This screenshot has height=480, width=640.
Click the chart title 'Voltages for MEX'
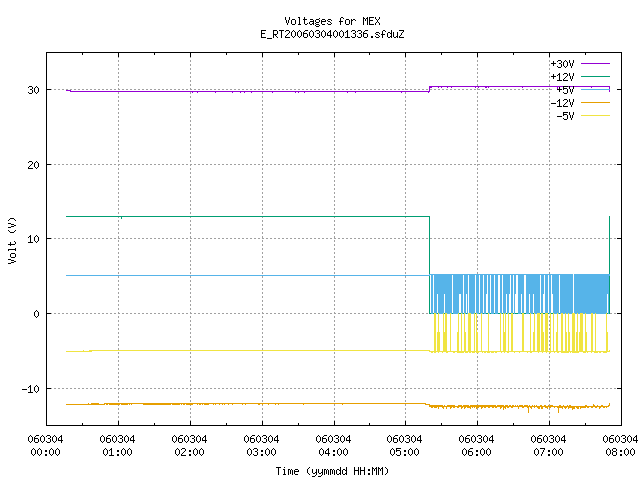[x=332, y=21]
